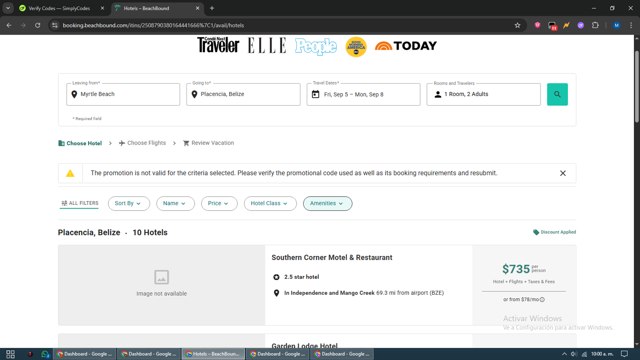Viewport: 640px width, 360px height.
Task: Open the Travel Dates field
Action: (363, 94)
